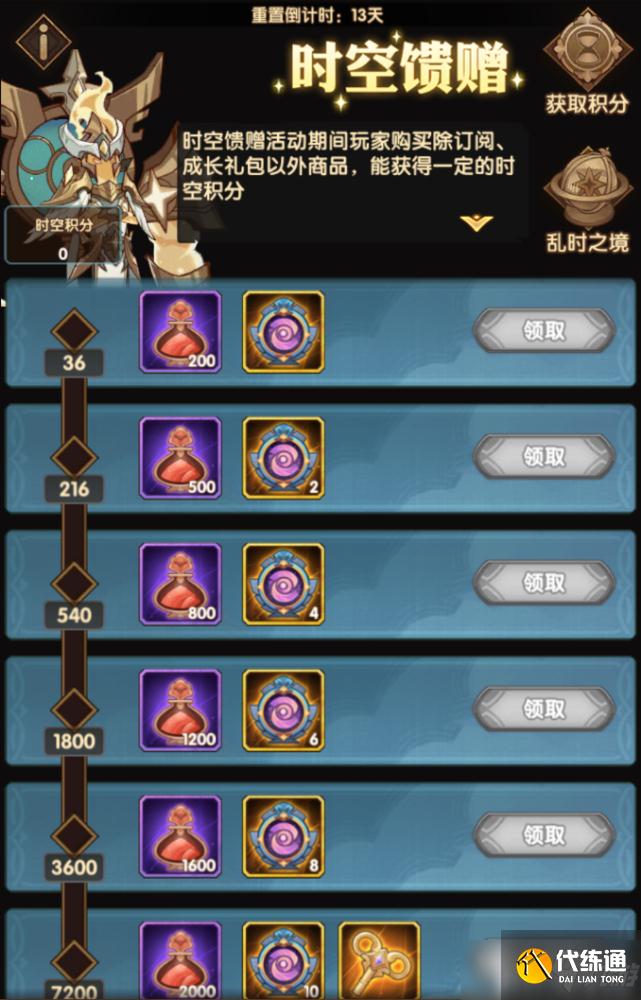Image resolution: width=641 pixels, height=1000 pixels.
Task: Tap the 时空积分 points counter box
Action: pyautogui.click(x=63, y=235)
